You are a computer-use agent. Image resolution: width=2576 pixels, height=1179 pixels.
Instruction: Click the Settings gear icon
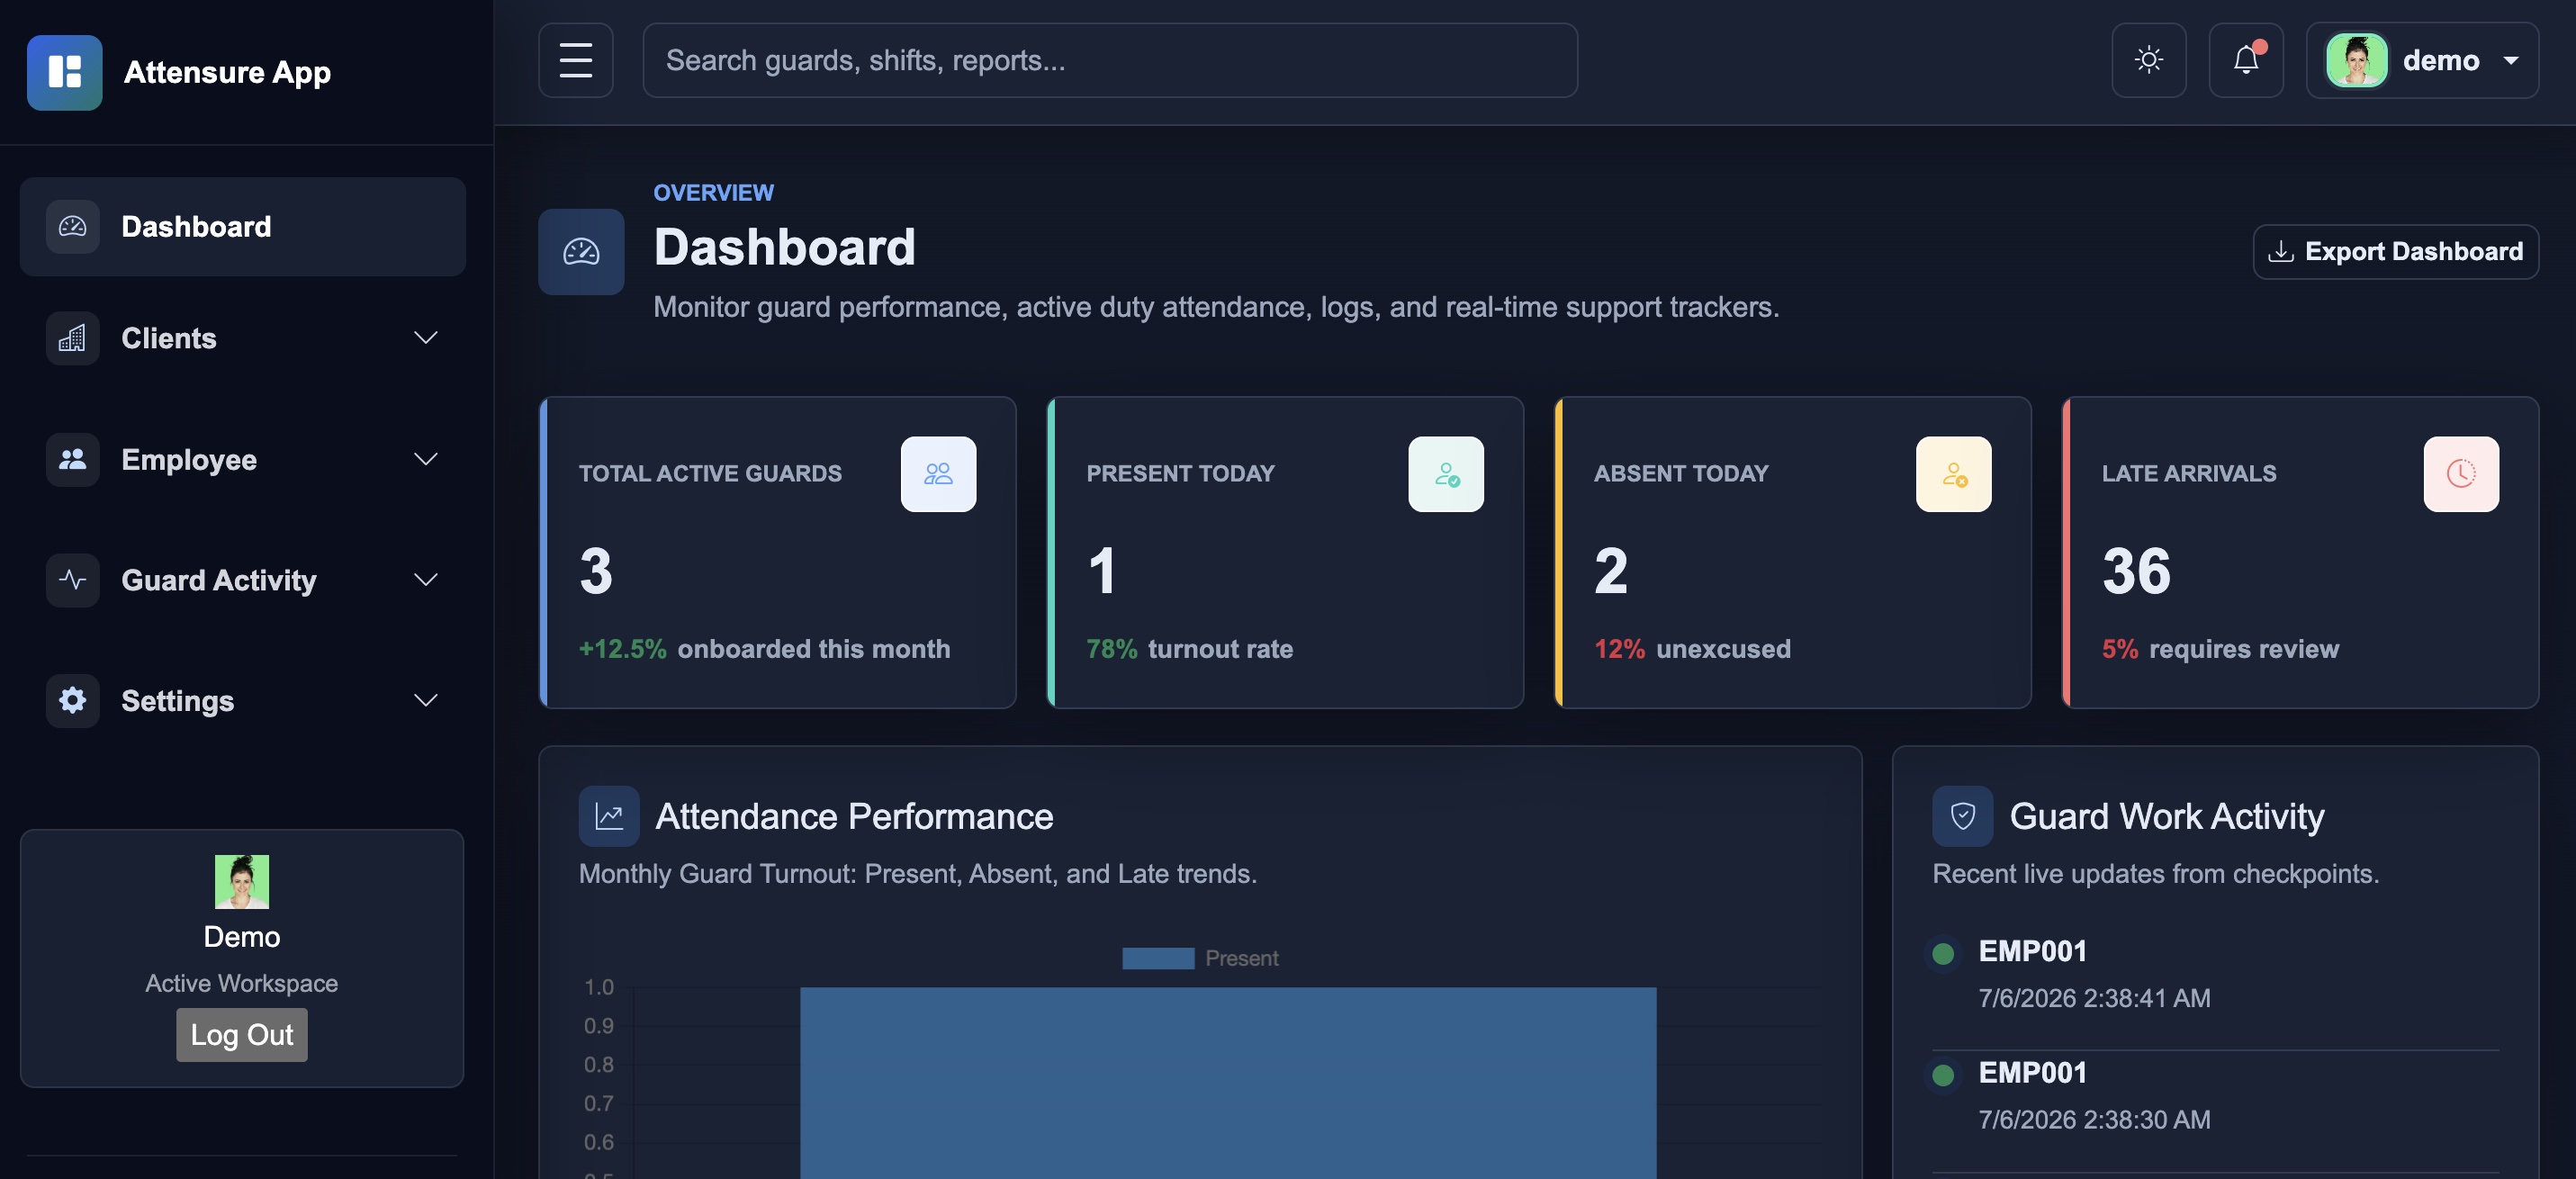tap(73, 700)
